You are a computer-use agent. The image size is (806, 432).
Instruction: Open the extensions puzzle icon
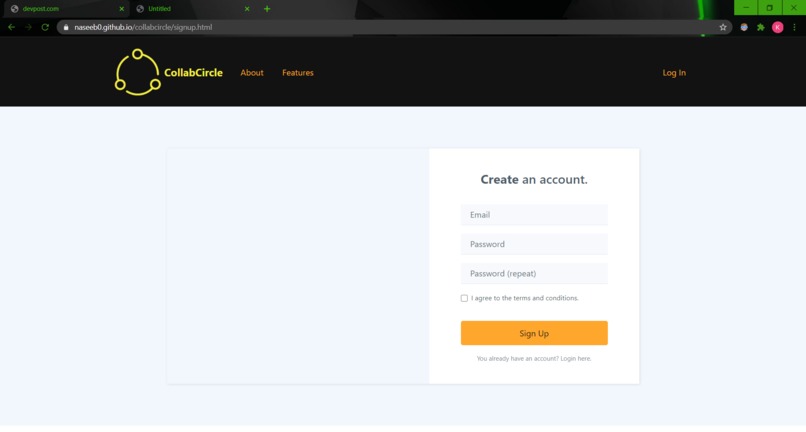pyautogui.click(x=761, y=27)
